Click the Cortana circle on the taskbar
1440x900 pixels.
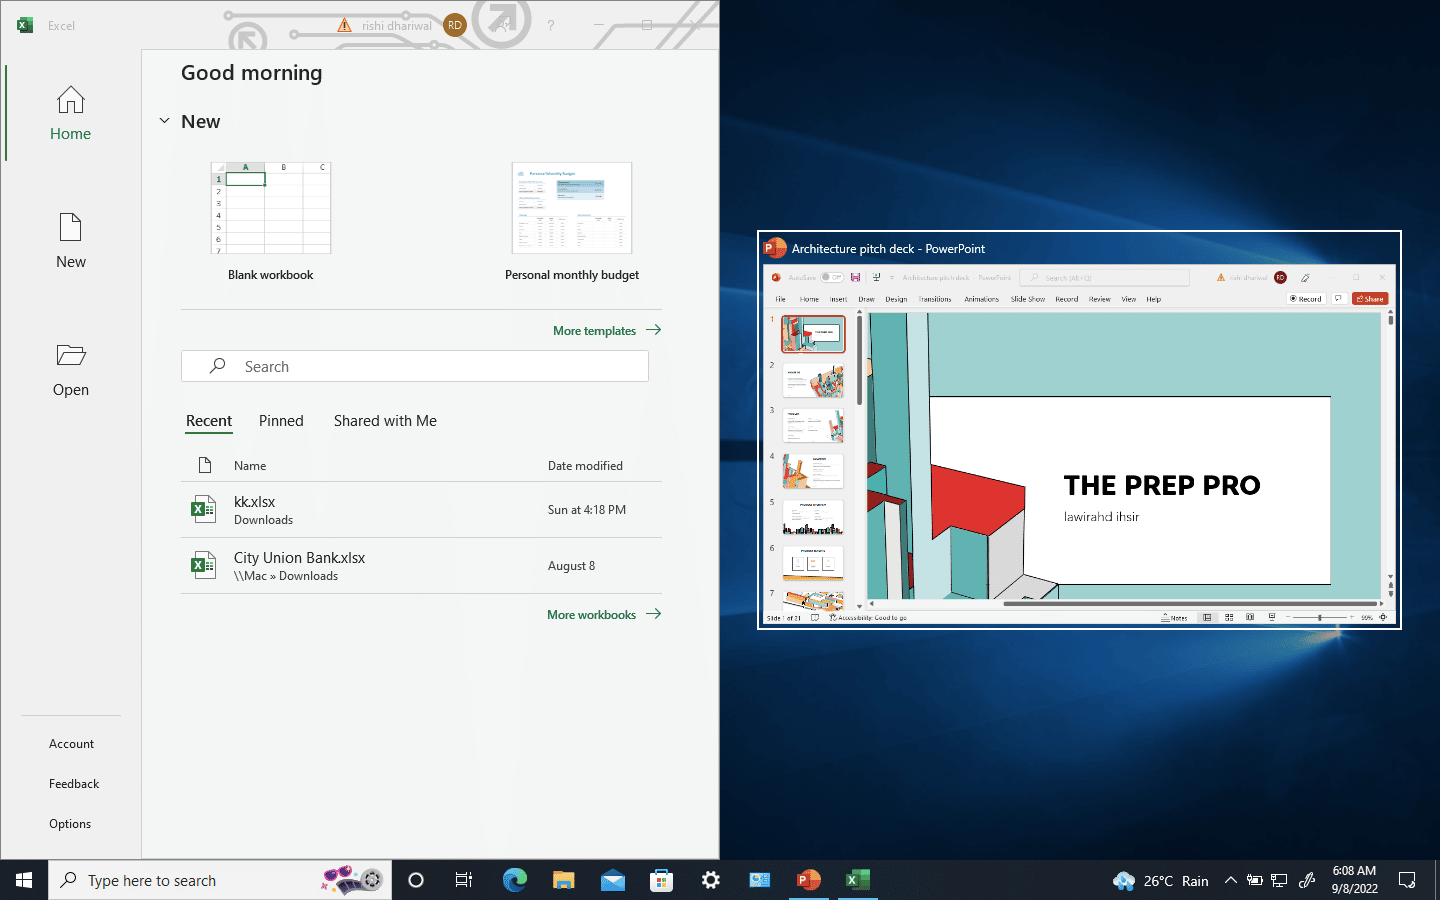pos(416,880)
